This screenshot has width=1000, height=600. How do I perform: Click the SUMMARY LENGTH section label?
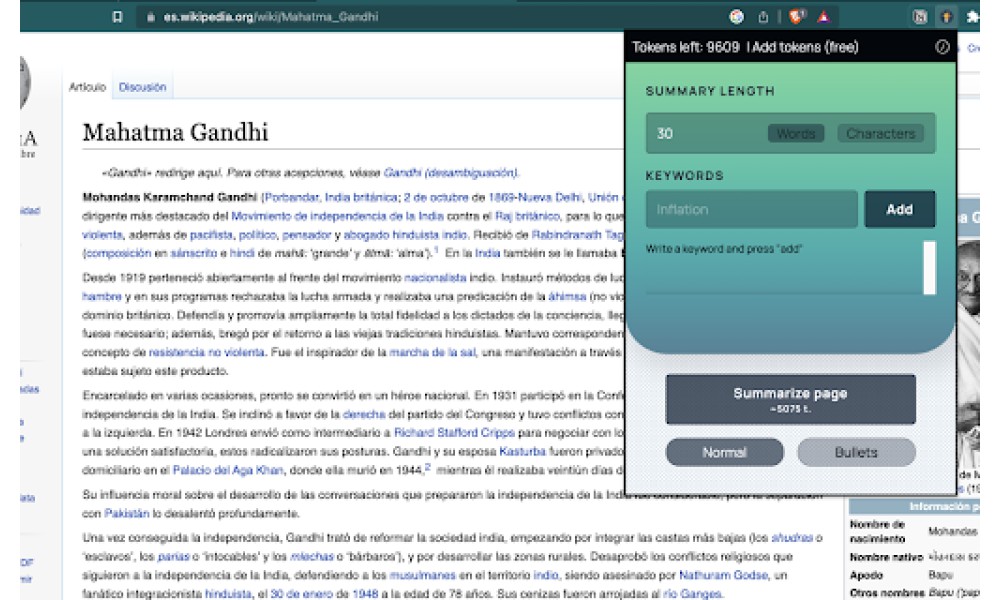click(710, 91)
